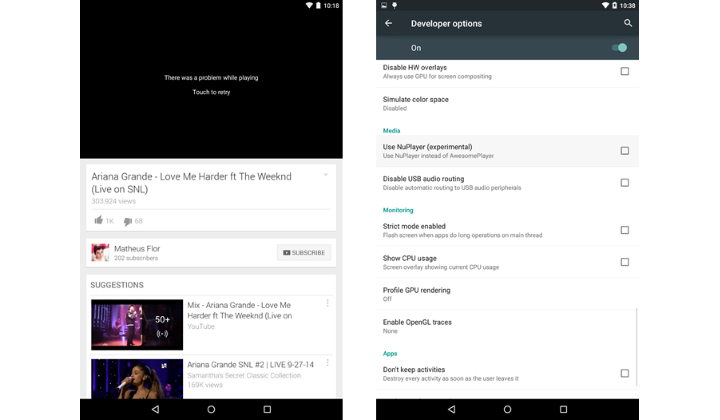This screenshot has height=420, width=720.
Task: Dislike the video with thumbs down icon
Action: point(128,221)
